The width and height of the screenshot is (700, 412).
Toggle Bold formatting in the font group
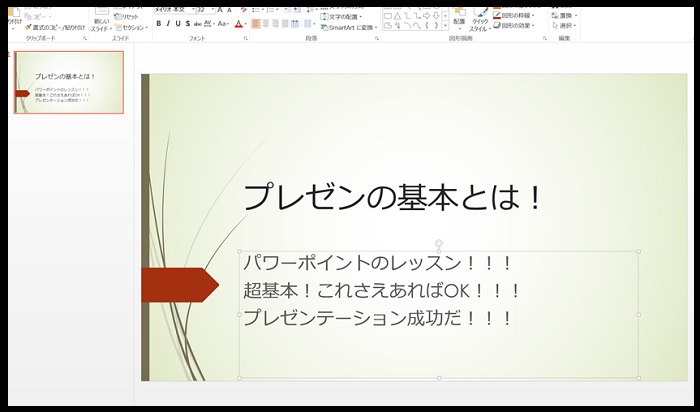[x=158, y=24]
